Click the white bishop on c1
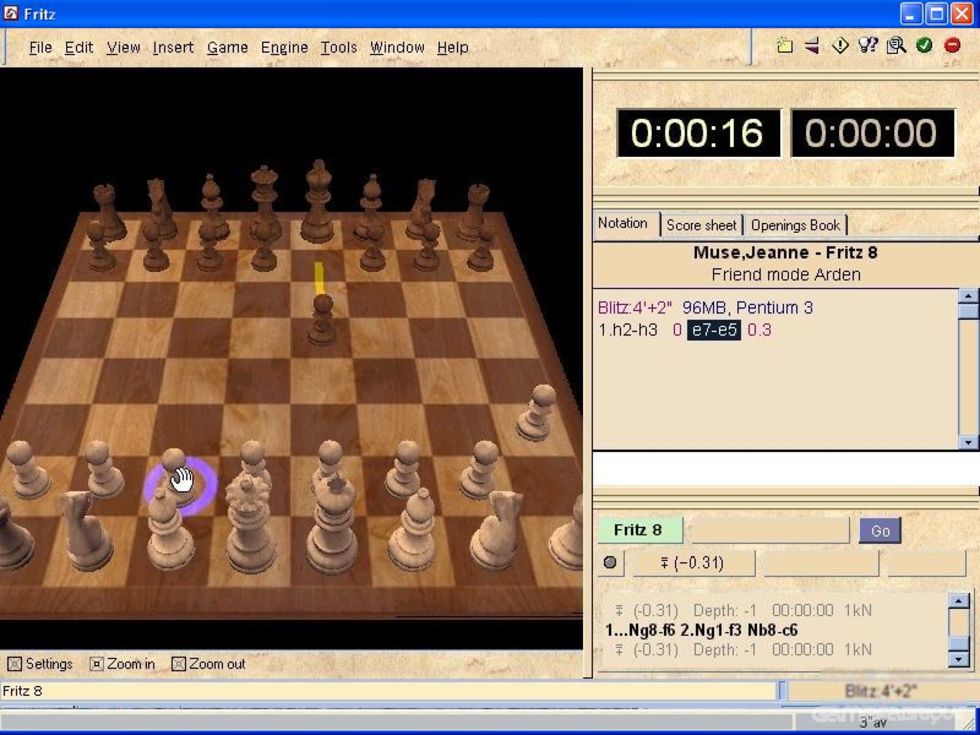Viewport: 980px width, 735px height. pos(169,532)
